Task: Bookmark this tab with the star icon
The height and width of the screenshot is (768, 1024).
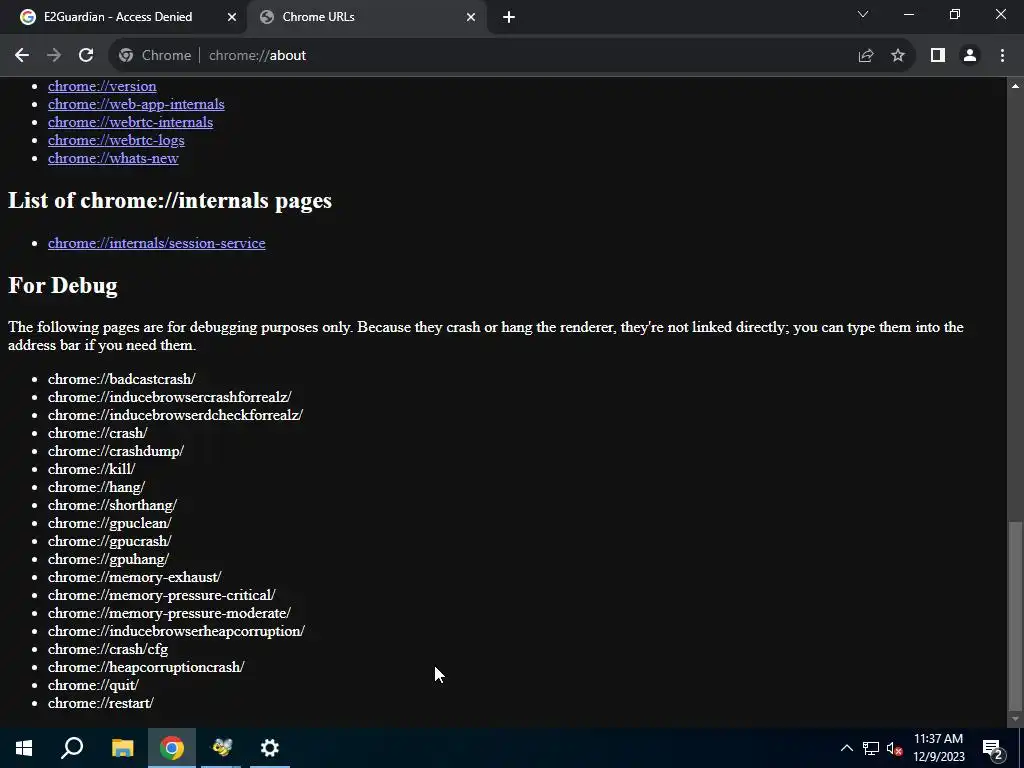Action: [898, 56]
